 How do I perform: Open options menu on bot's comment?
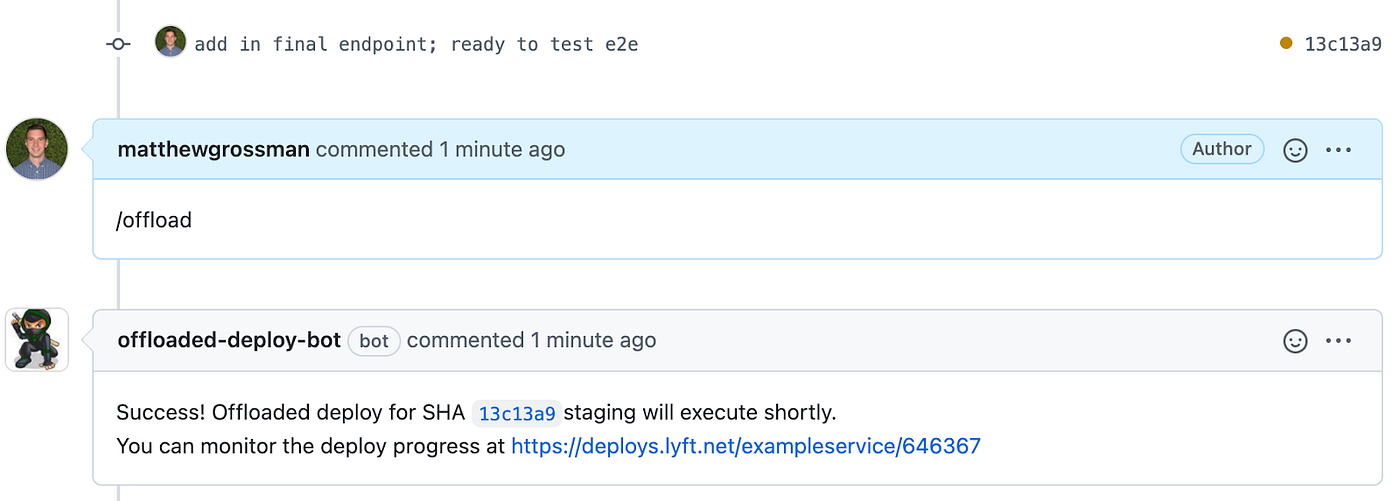(1338, 341)
